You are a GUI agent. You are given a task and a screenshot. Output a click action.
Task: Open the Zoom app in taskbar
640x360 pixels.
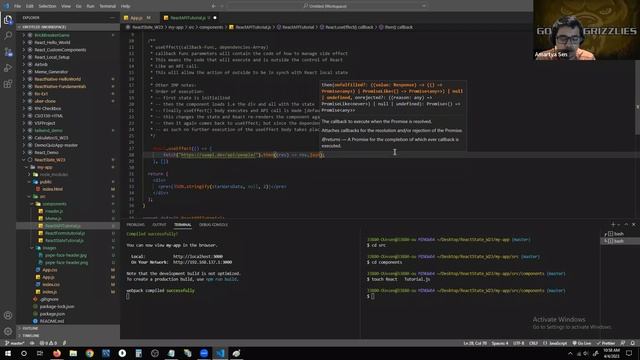[204, 353]
